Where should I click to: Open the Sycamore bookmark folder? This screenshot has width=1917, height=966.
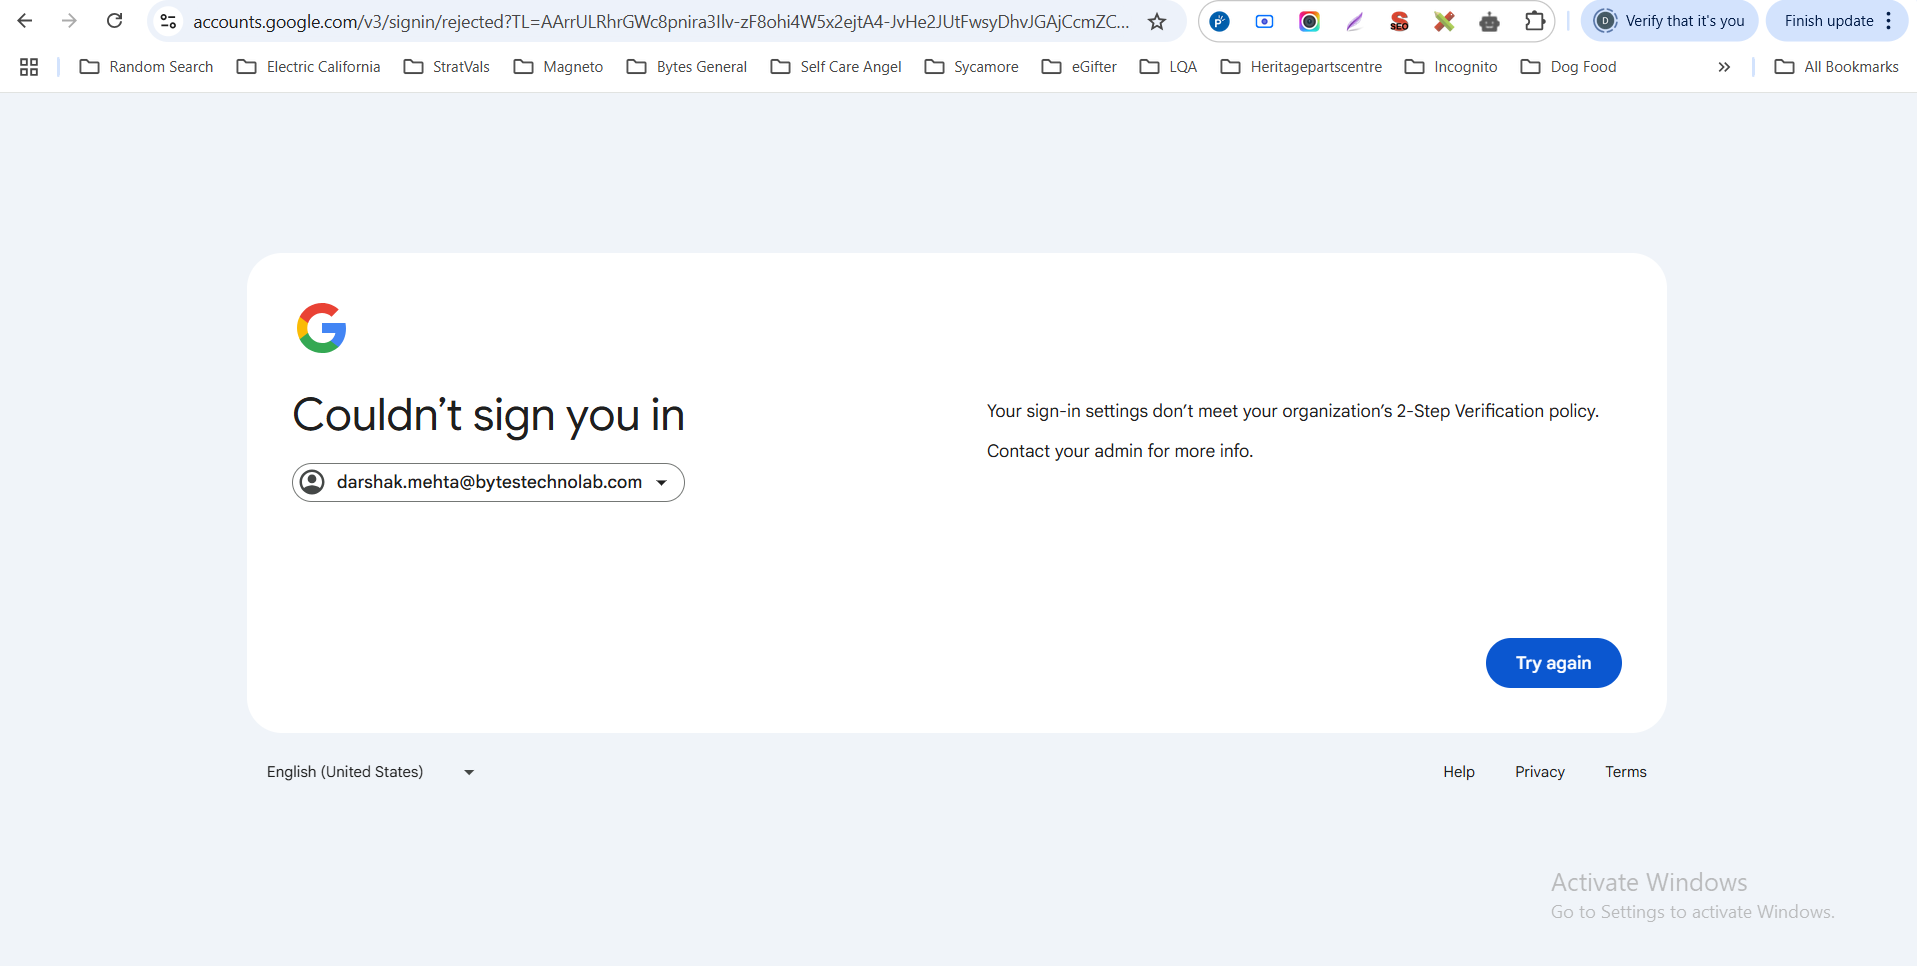(972, 67)
